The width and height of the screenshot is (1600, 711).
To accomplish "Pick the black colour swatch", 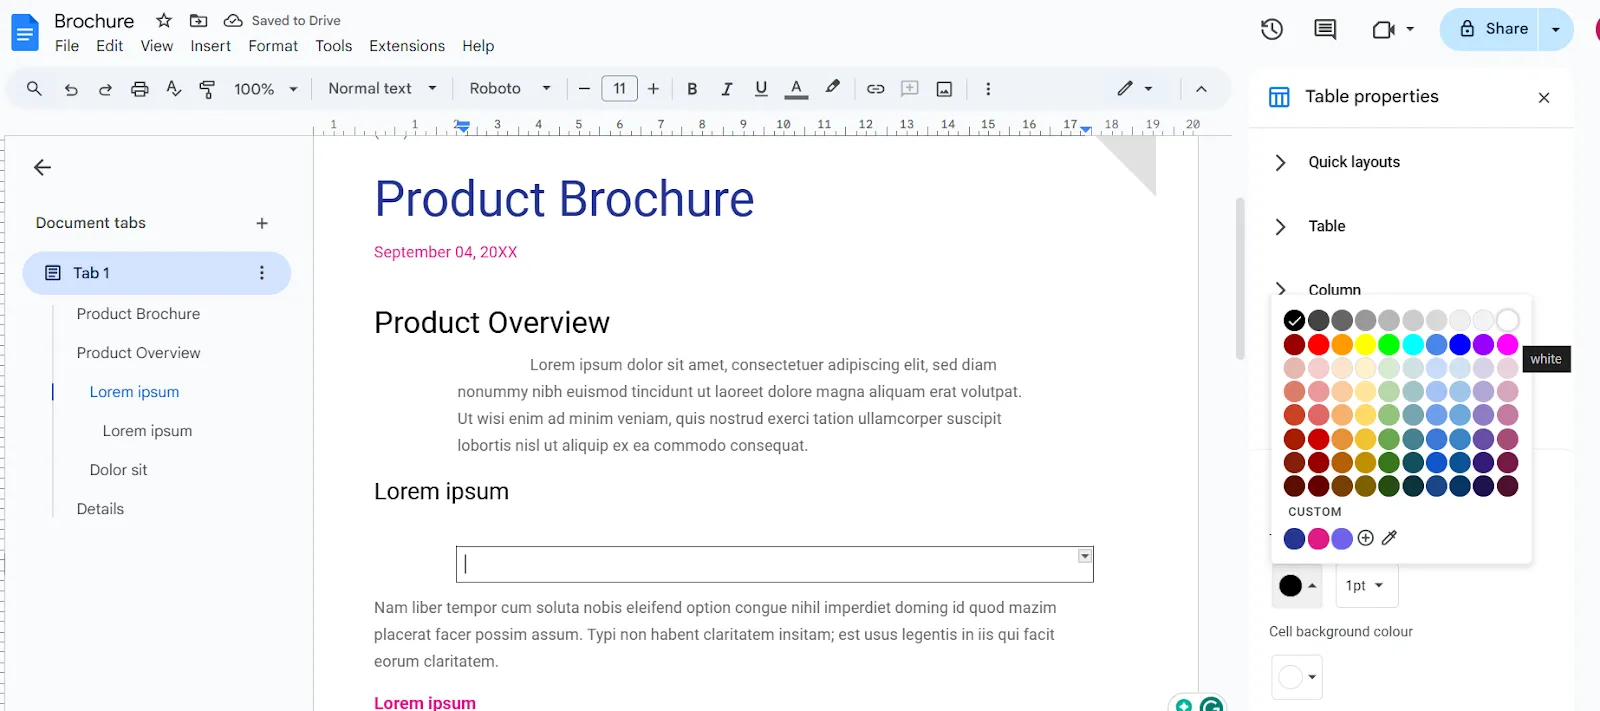I will (1294, 320).
